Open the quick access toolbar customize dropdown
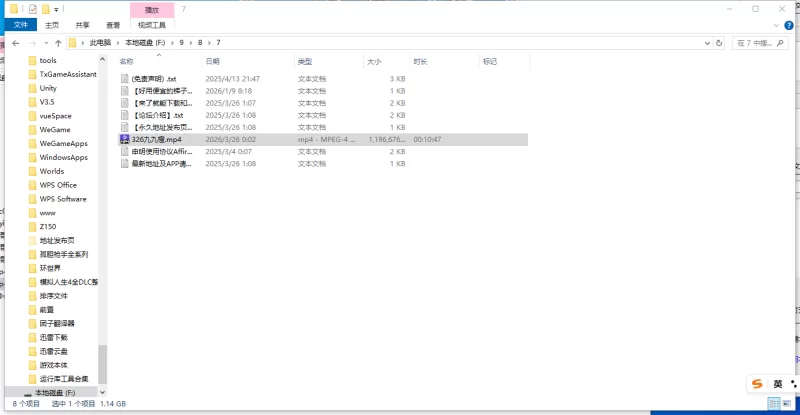Image resolution: width=800 pixels, height=415 pixels. click(x=57, y=9)
